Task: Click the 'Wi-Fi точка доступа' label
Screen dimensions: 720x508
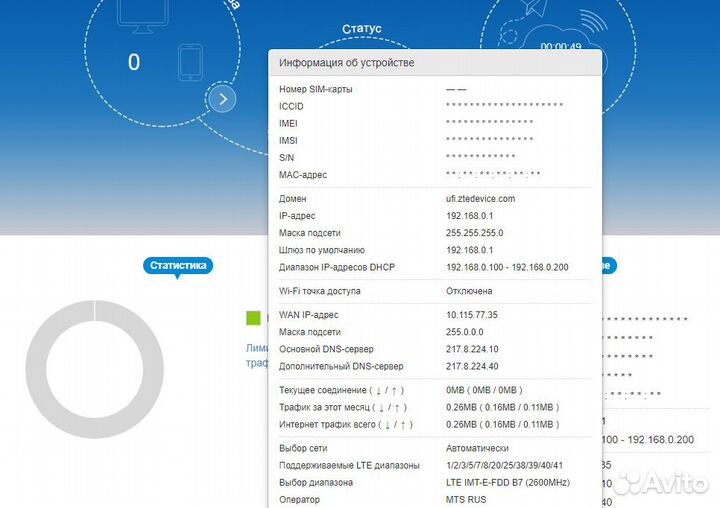Action: (x=320, y=291)
